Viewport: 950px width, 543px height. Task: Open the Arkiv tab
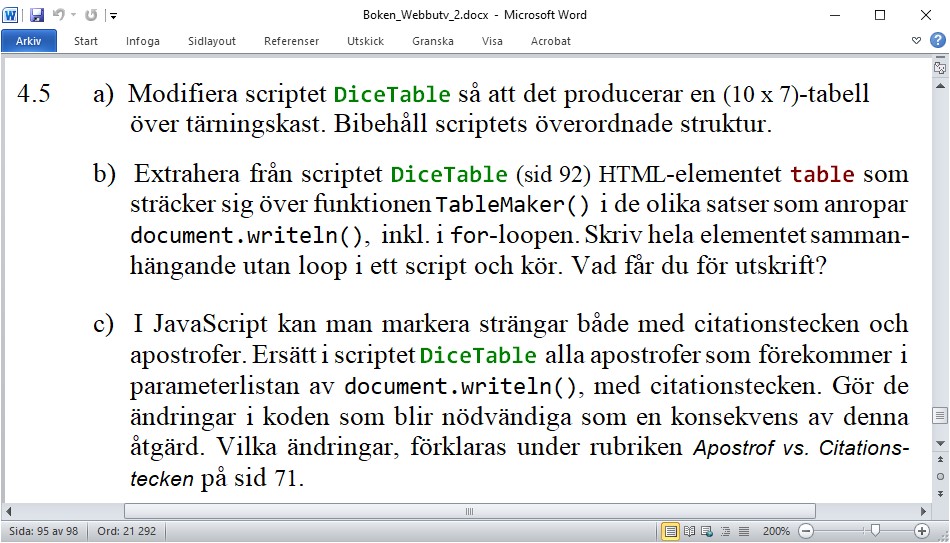pos(29,41)
